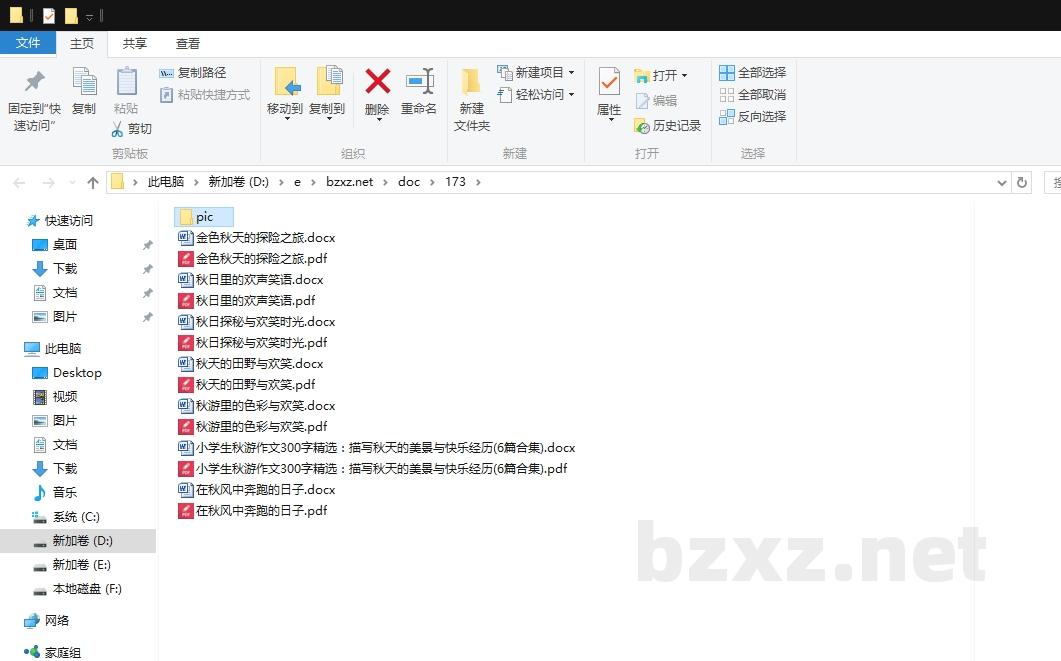Click the Pin to Quick Access icon
This screenshot has width=1061, height=661.
click(34, 82)
